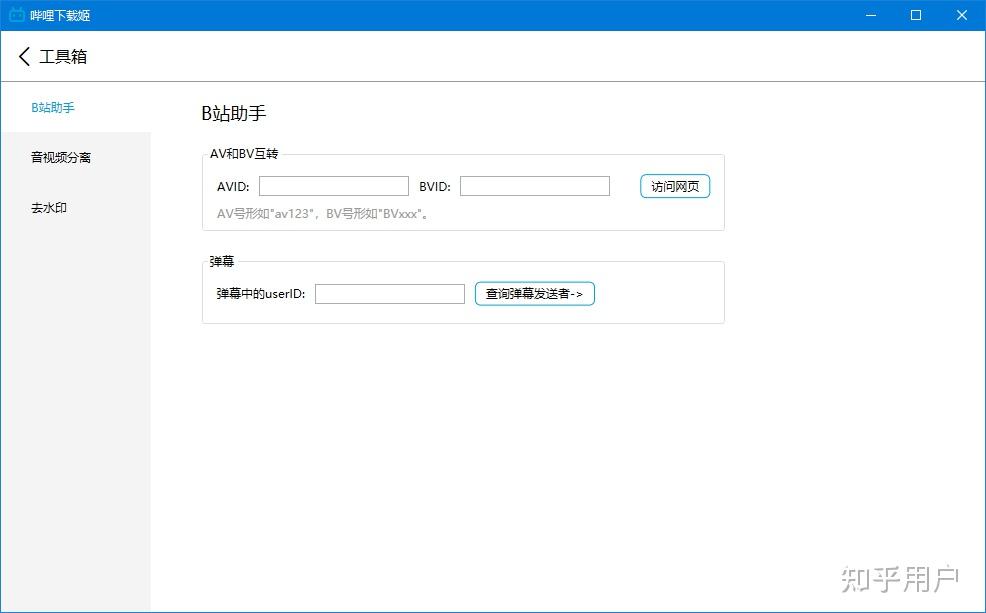This screenshot has width=986, height=613.
Task: Click the 工具箱 page title
Action: point(63,57)
